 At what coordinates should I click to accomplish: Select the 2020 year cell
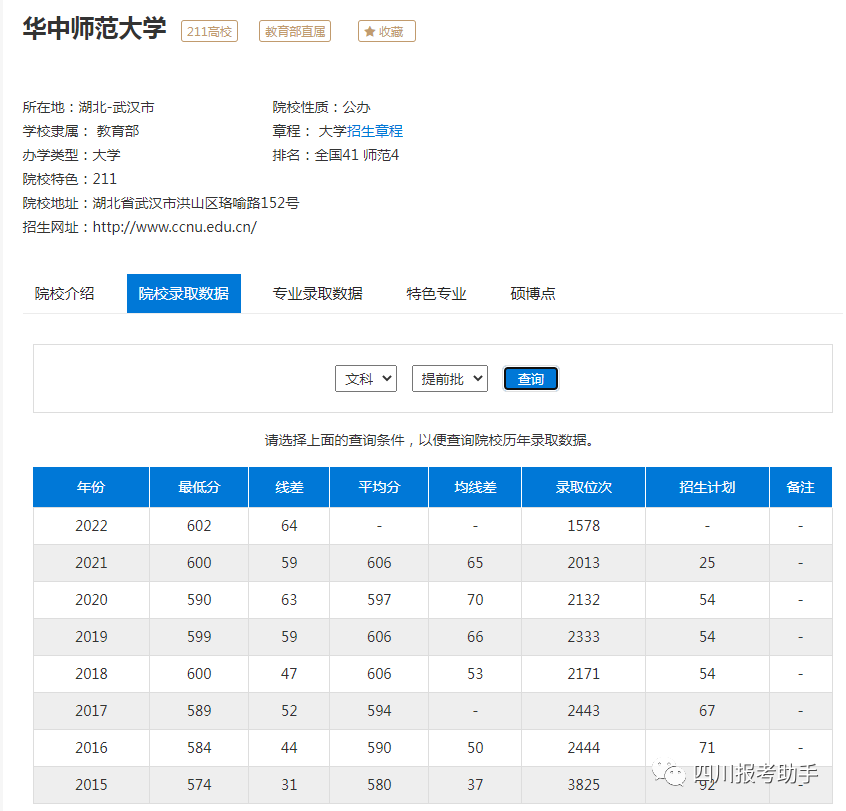coord(91,599)
